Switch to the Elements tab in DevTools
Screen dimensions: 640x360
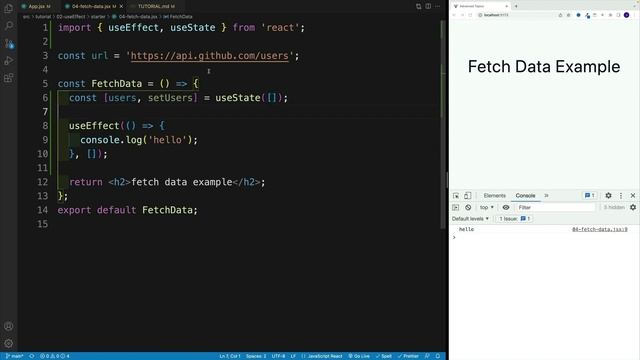click(x=494, y=196)
